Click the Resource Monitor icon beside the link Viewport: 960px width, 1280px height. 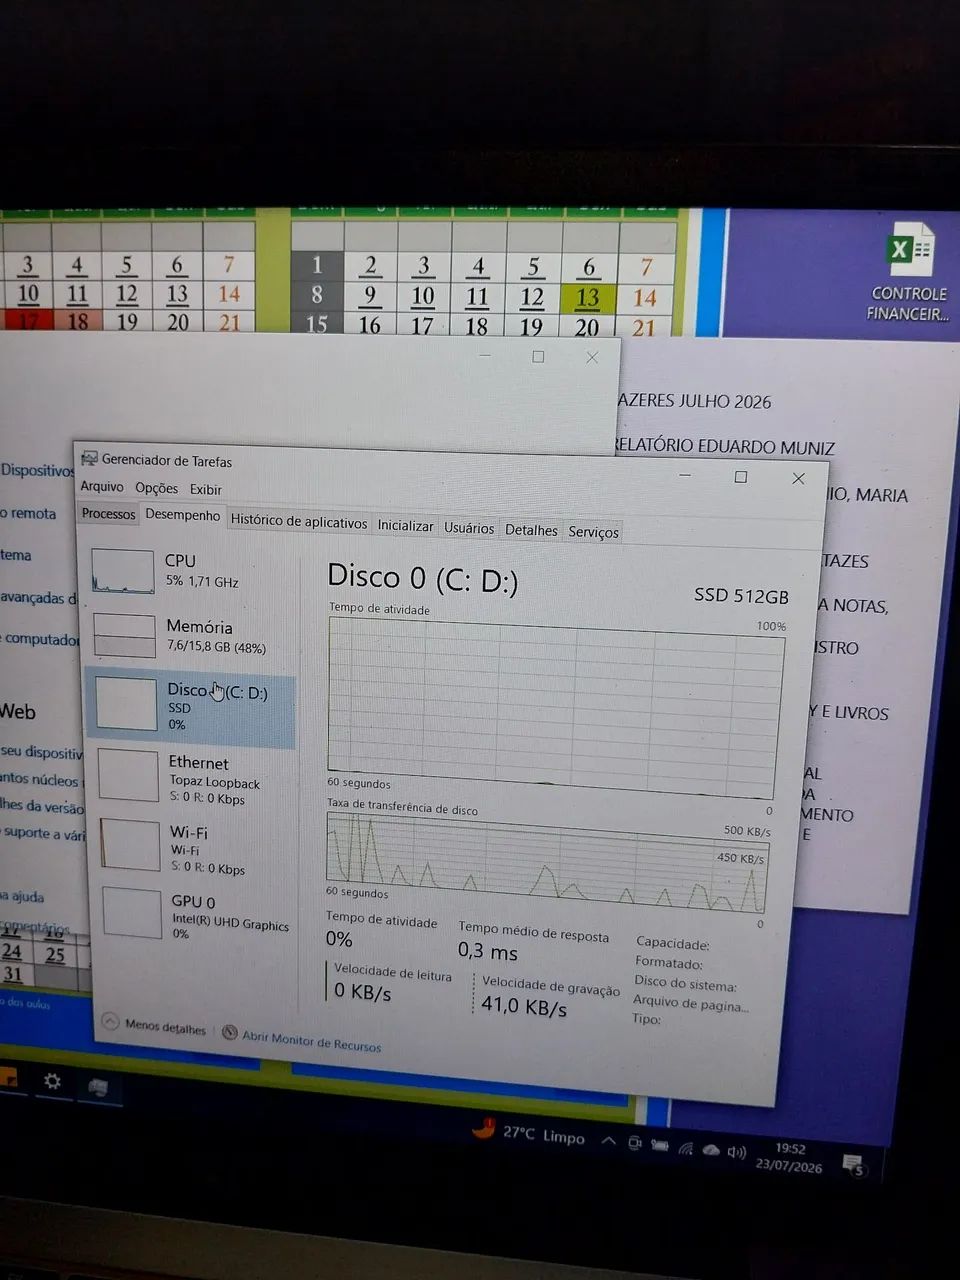point(229,1032)
